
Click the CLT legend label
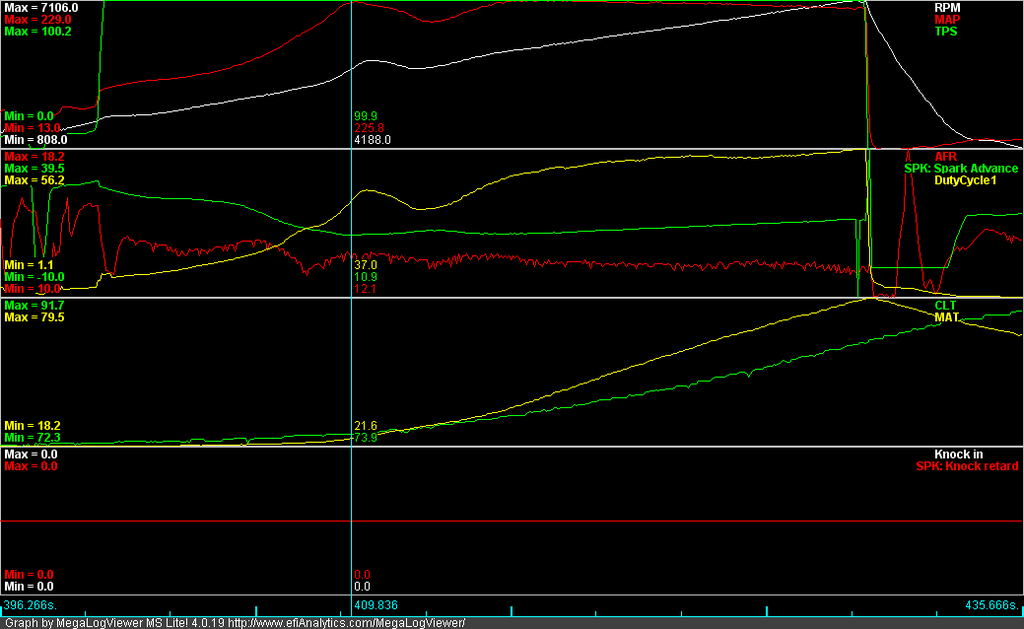pyautogui.click(x=945, y=306)
